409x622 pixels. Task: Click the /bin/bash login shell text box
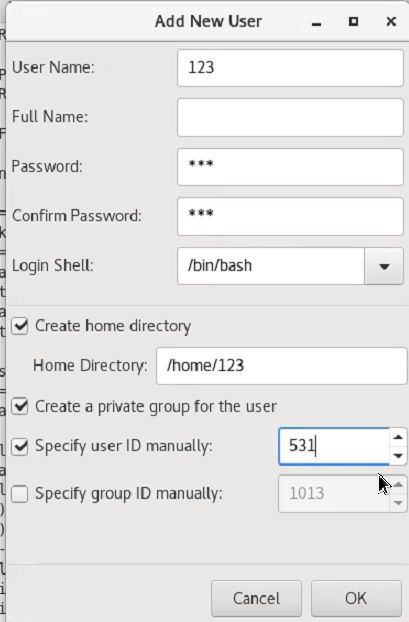tap(271, 266)
